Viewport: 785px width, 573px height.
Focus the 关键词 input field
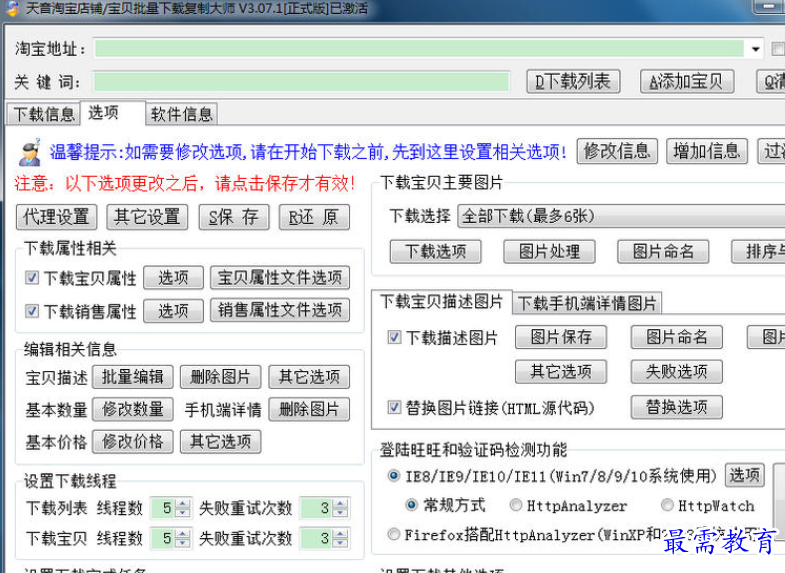click(x=301, y=82)
